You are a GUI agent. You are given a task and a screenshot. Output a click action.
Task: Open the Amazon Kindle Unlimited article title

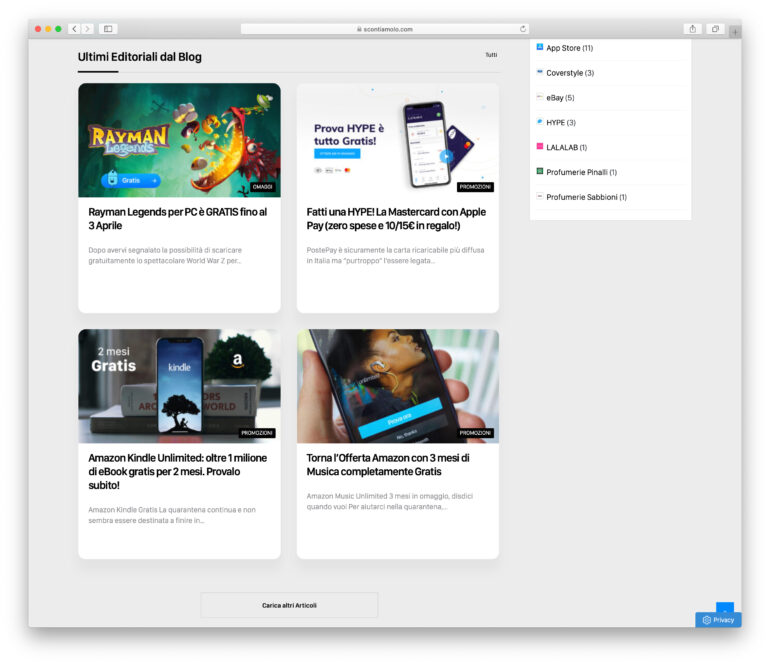pos(178,471)
